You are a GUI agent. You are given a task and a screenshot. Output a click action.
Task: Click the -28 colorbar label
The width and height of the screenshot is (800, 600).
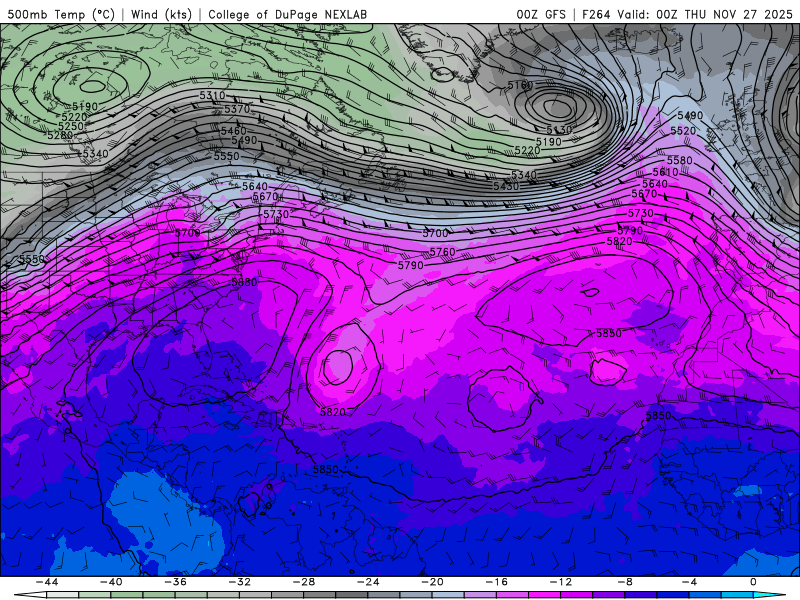(304, 582)
